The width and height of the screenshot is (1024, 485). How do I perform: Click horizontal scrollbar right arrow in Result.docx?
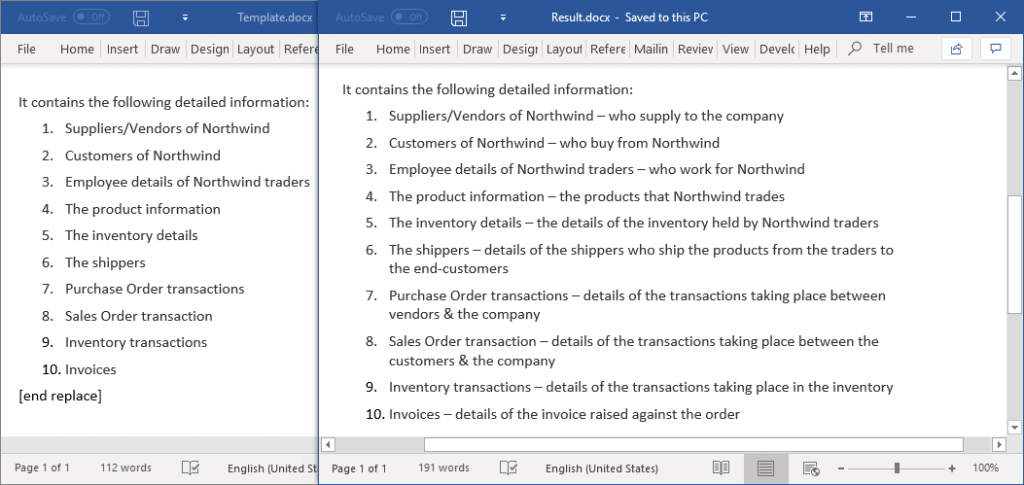[999, 445]
